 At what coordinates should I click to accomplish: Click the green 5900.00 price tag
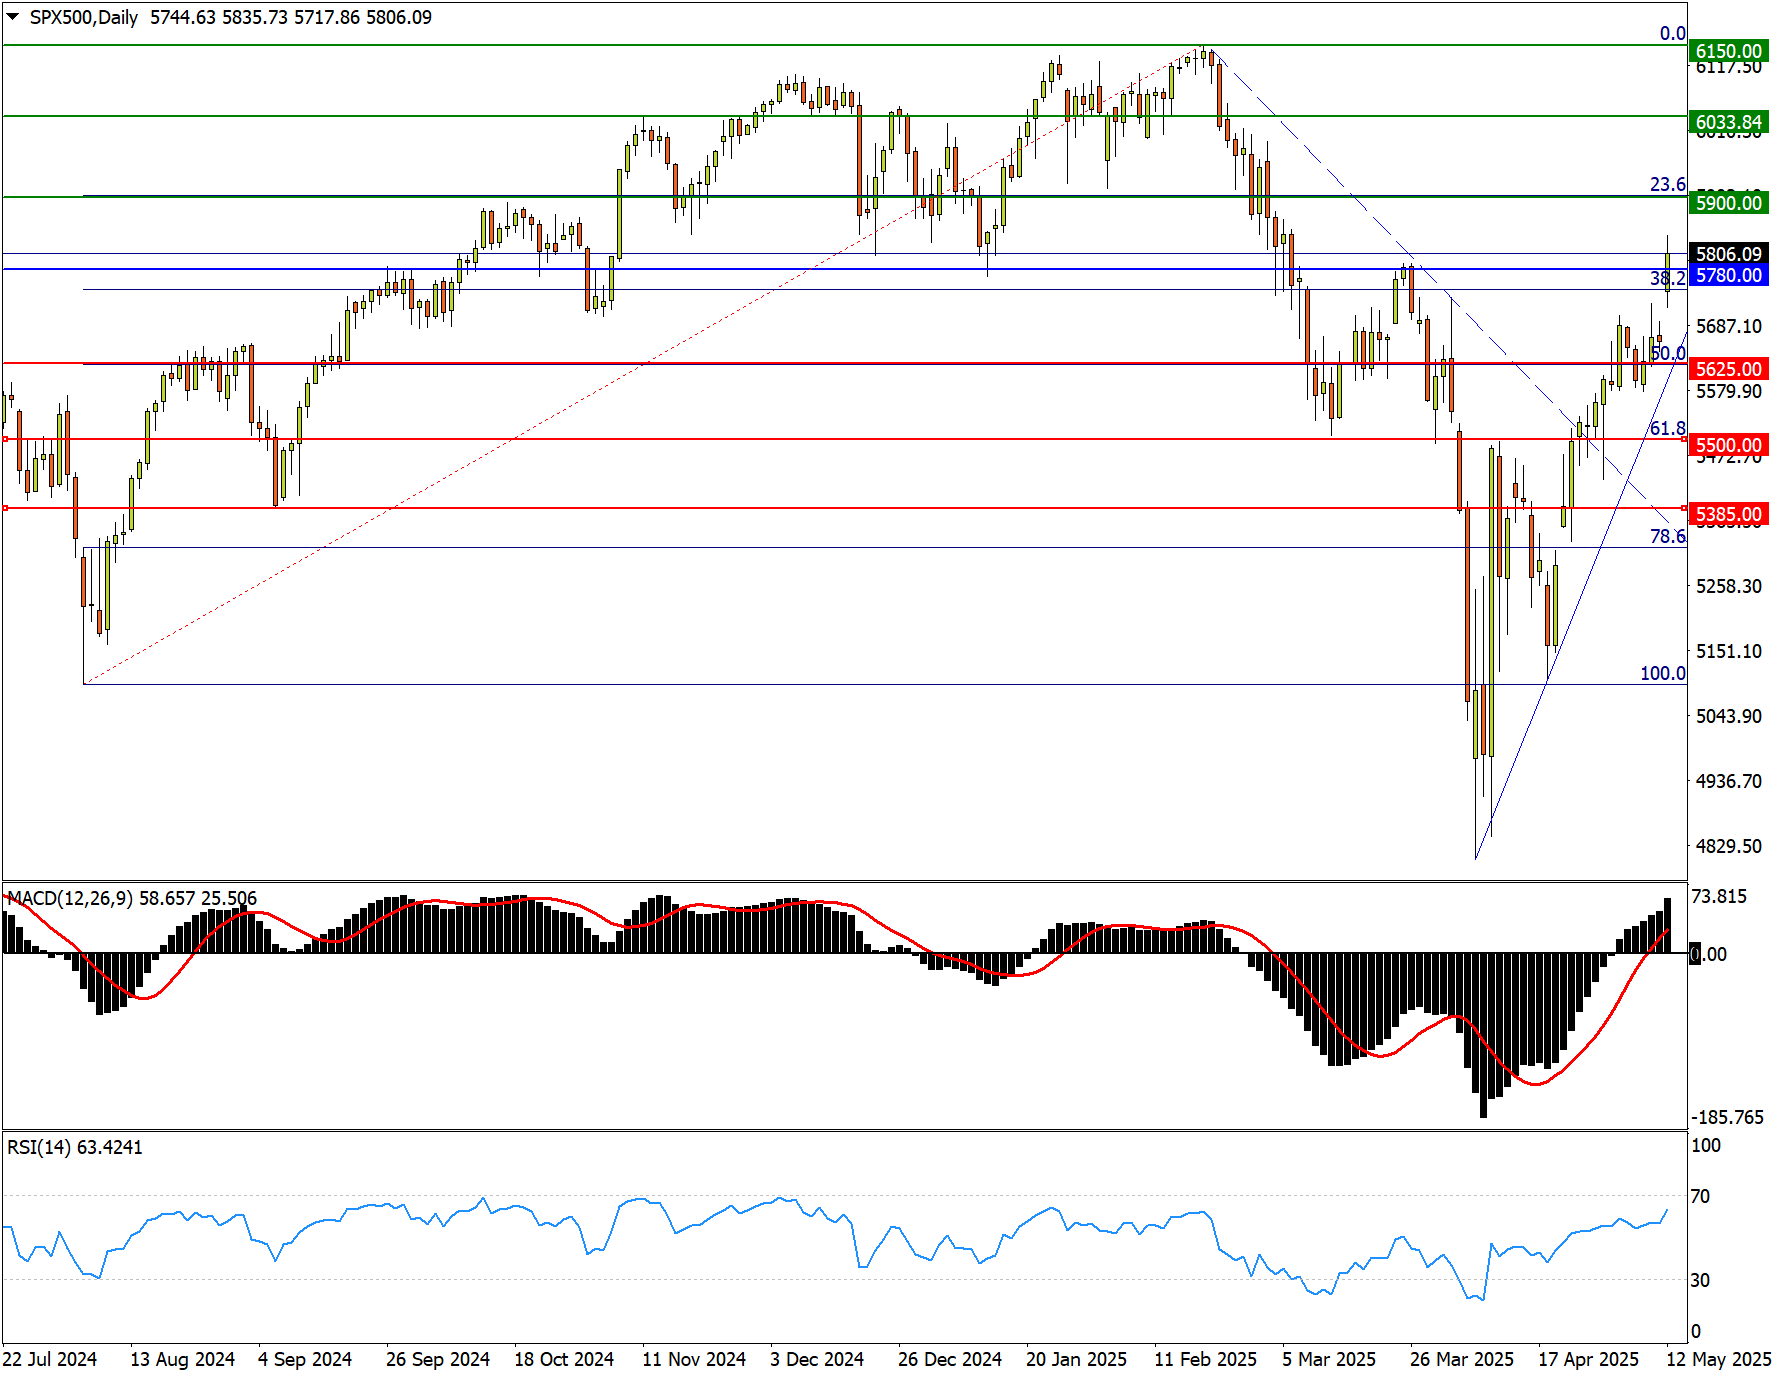(1728, 203)
